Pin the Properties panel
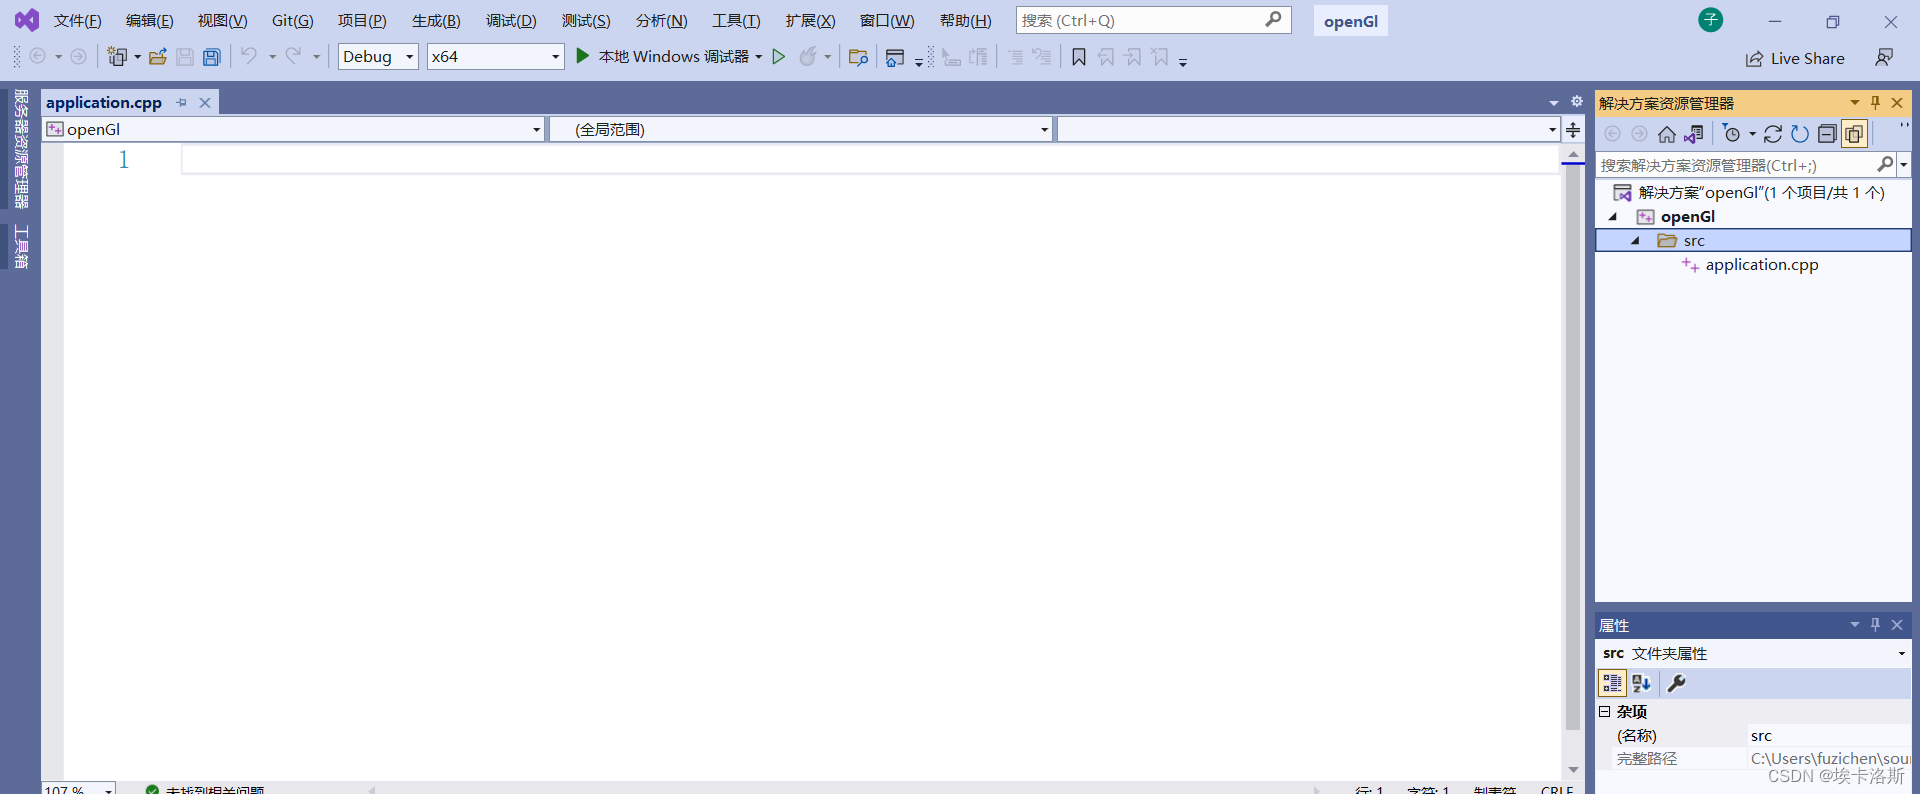1920x794 pixels. coord(1875,625)
